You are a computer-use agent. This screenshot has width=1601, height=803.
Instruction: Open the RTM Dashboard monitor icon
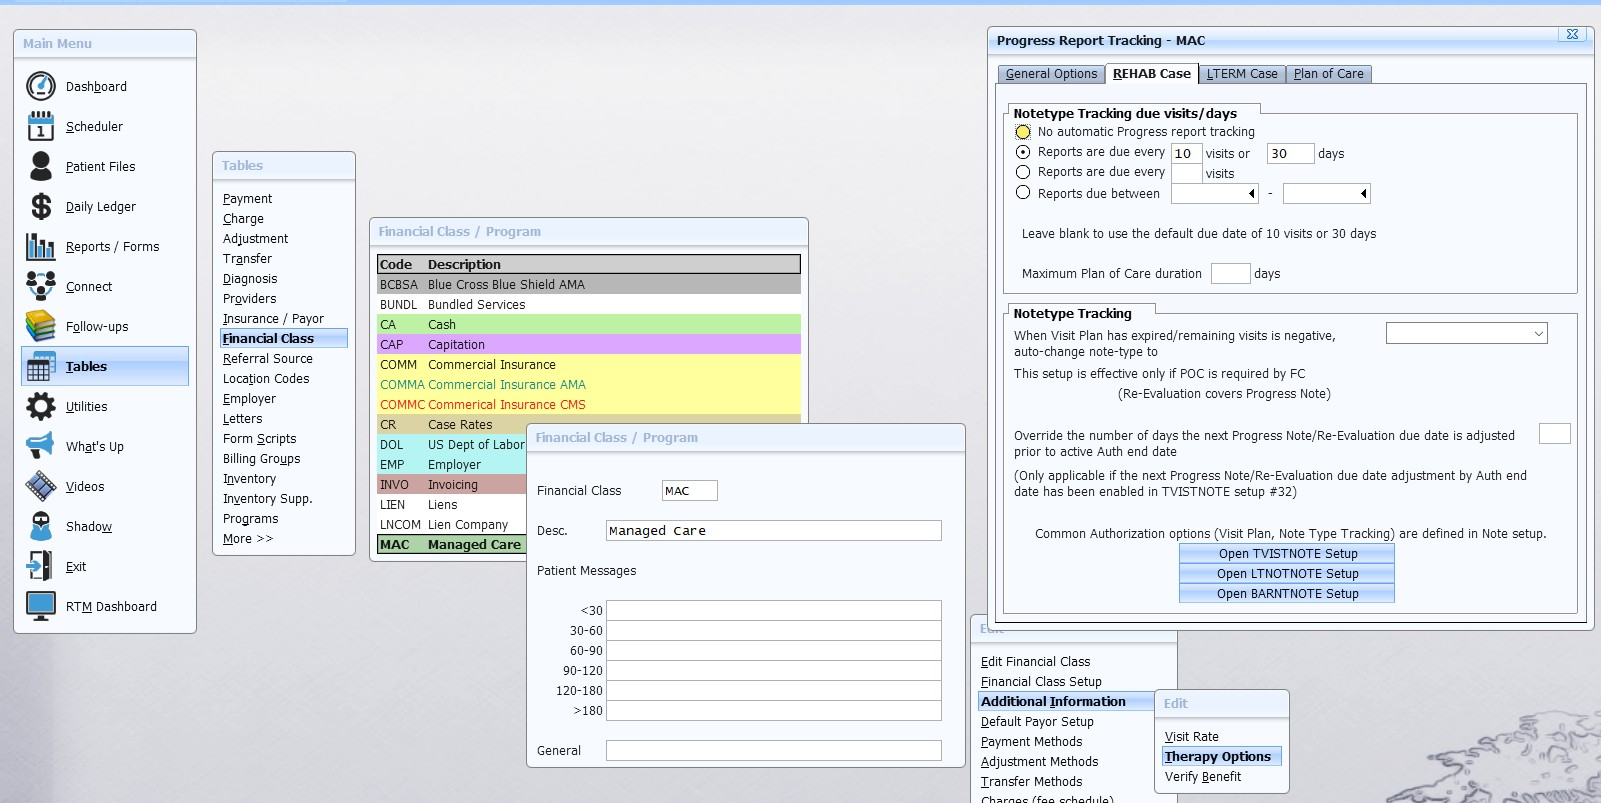pyautogui.click(x=41, y=606)
